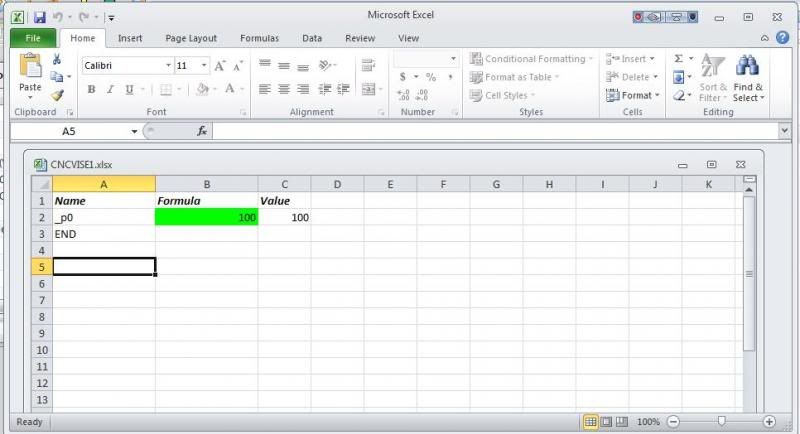This screenshot has height=434, width=800.
Task: Click the Find & Select binoculars icon
Action: [747, 78]
